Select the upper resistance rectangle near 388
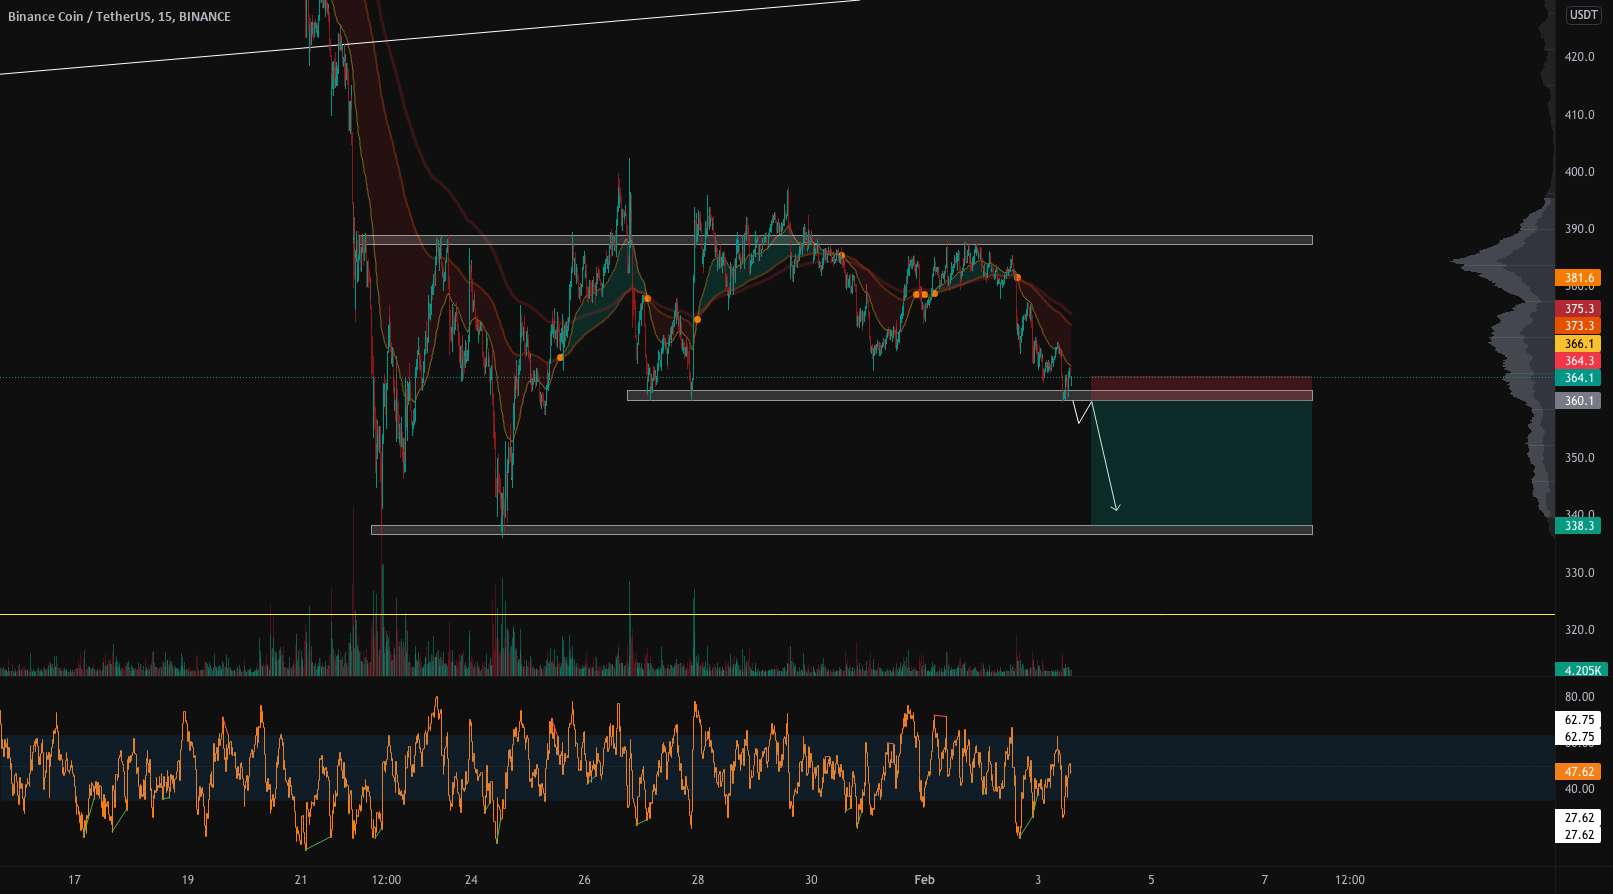The width and height of the screenshot is (1613, 894). tap(836, 240)
